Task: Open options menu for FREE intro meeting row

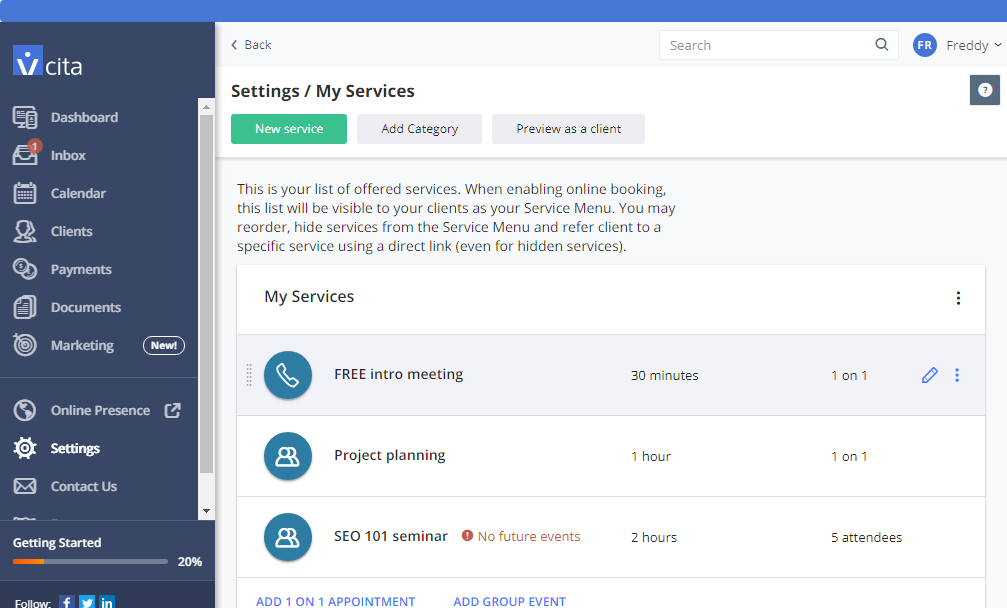Action: (957, 375)
